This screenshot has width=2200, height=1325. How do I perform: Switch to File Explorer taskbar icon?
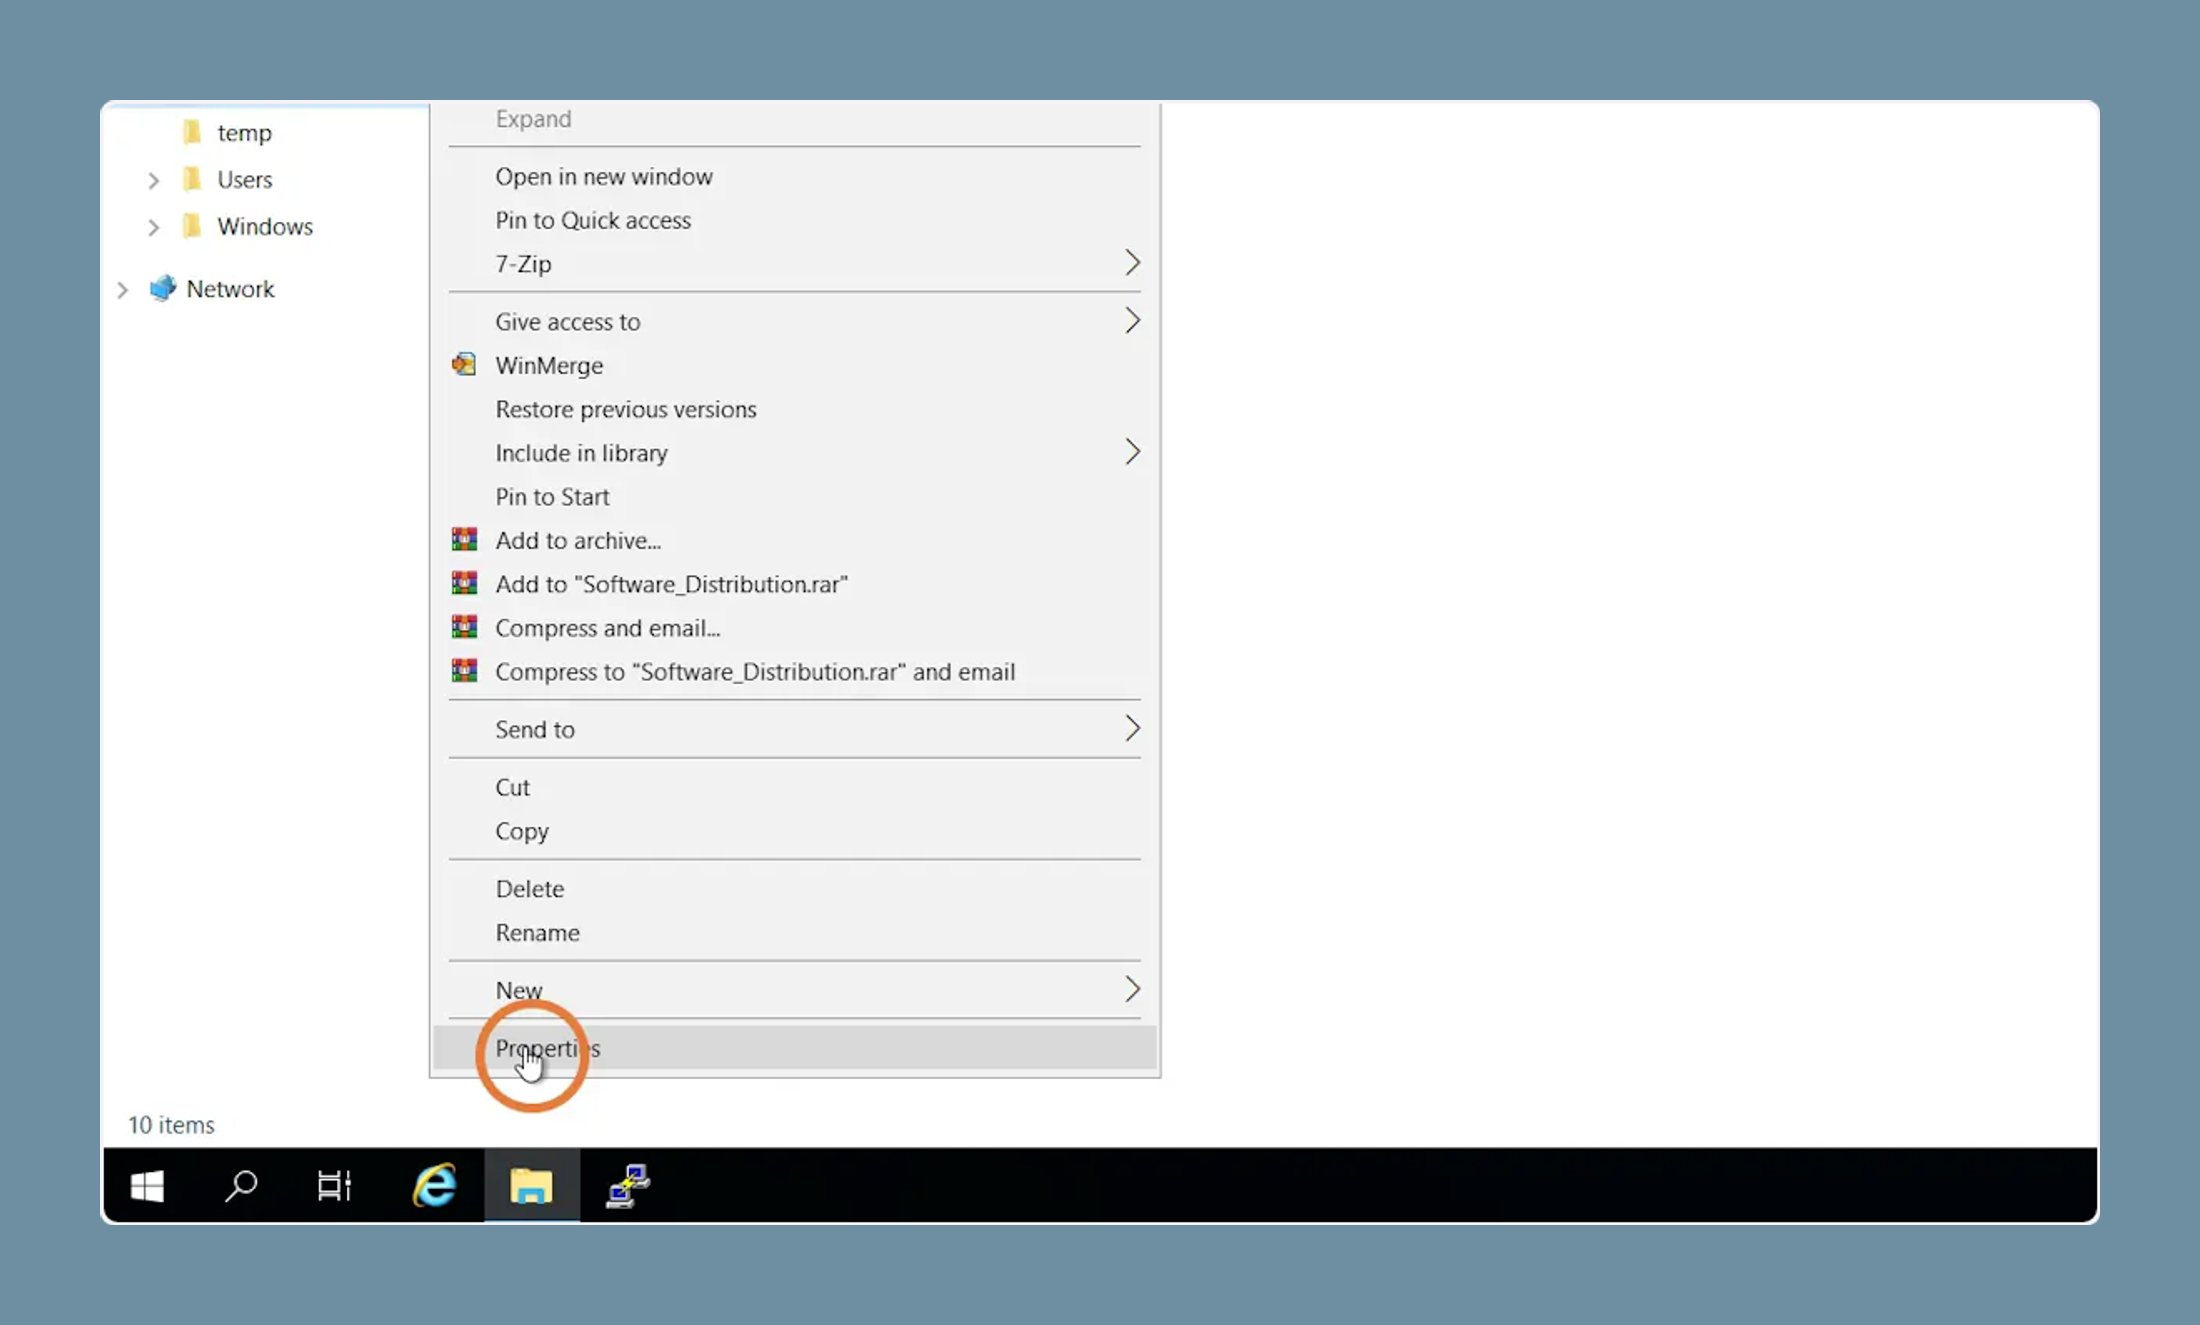[531, 1186]
